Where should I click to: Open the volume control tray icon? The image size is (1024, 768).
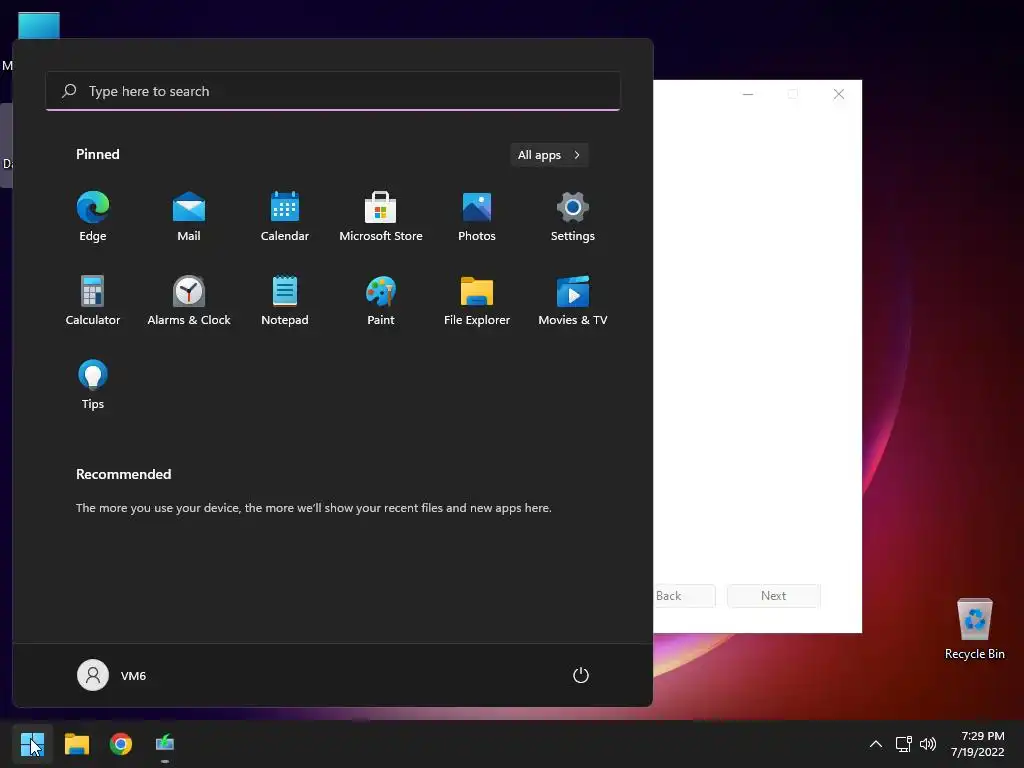927,744
